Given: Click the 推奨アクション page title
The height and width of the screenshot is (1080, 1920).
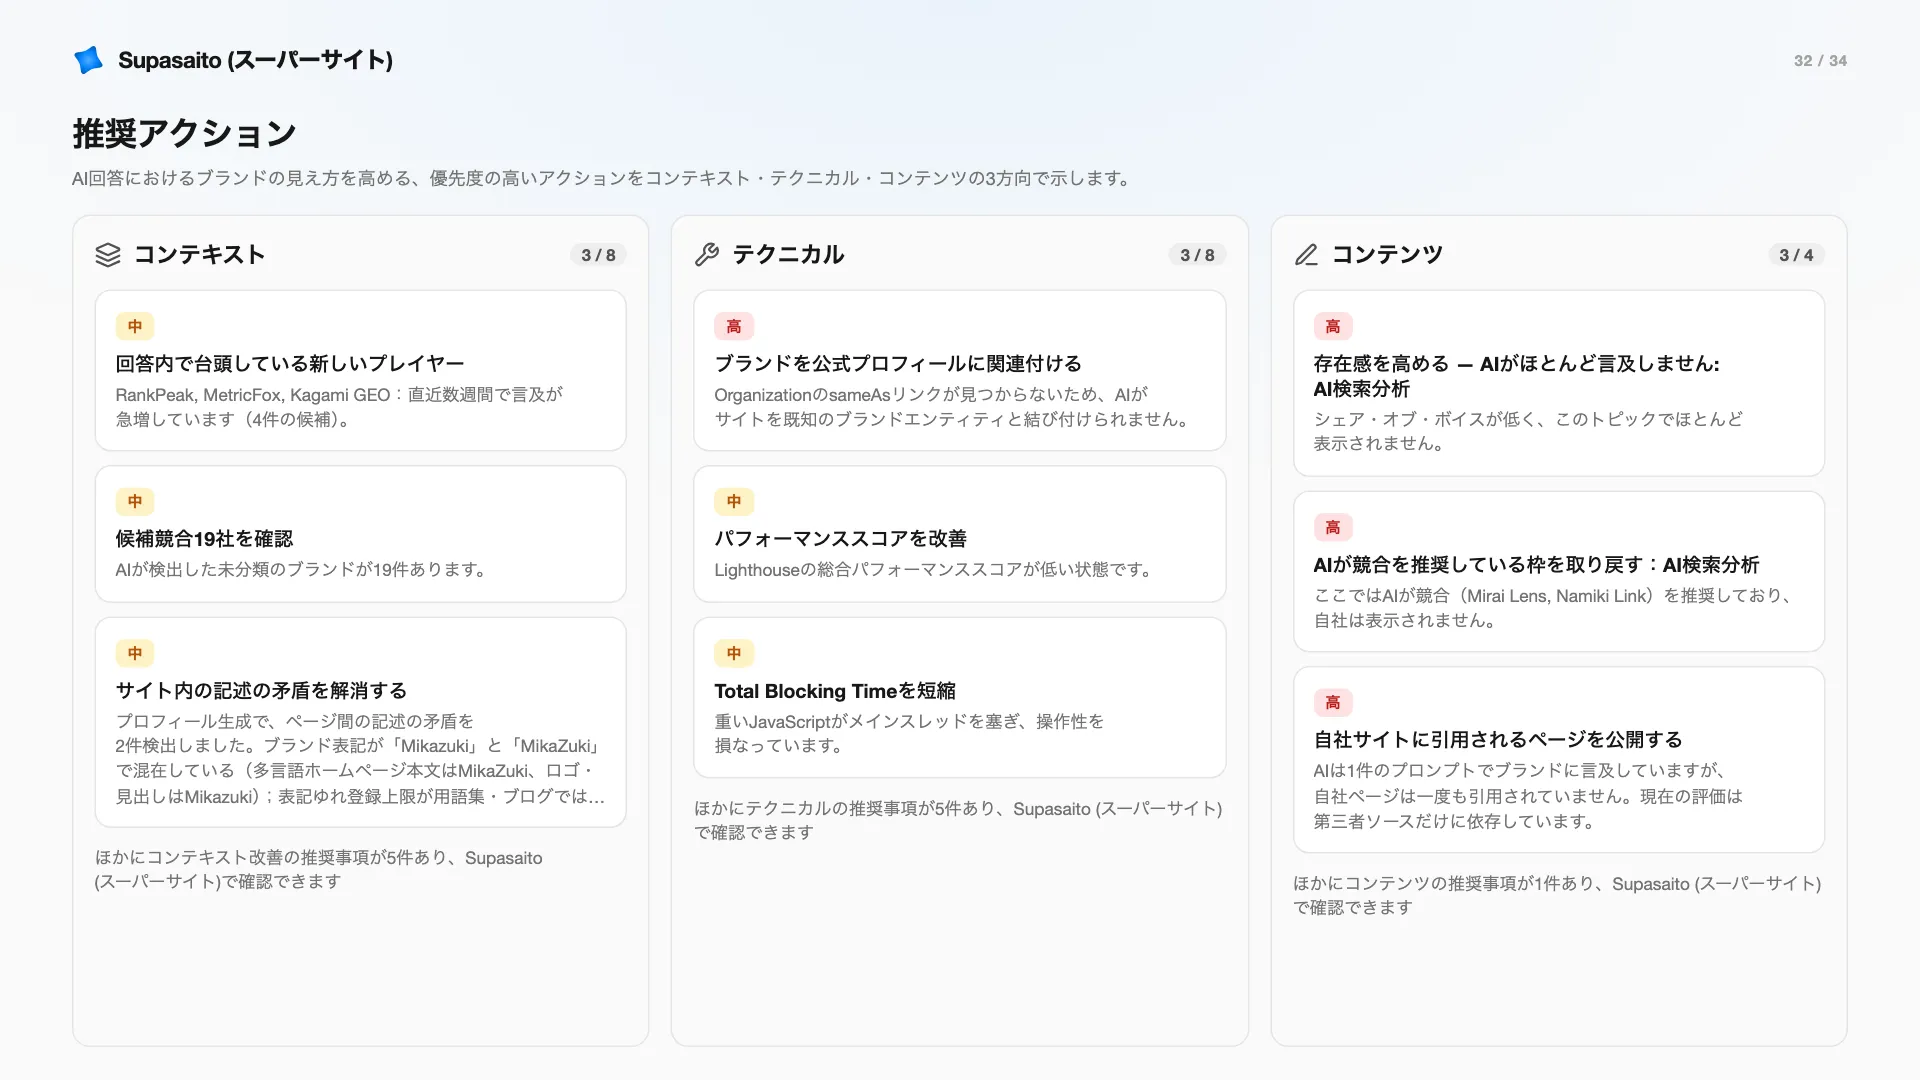Looking at the screenshot, I should click(184, 133).
